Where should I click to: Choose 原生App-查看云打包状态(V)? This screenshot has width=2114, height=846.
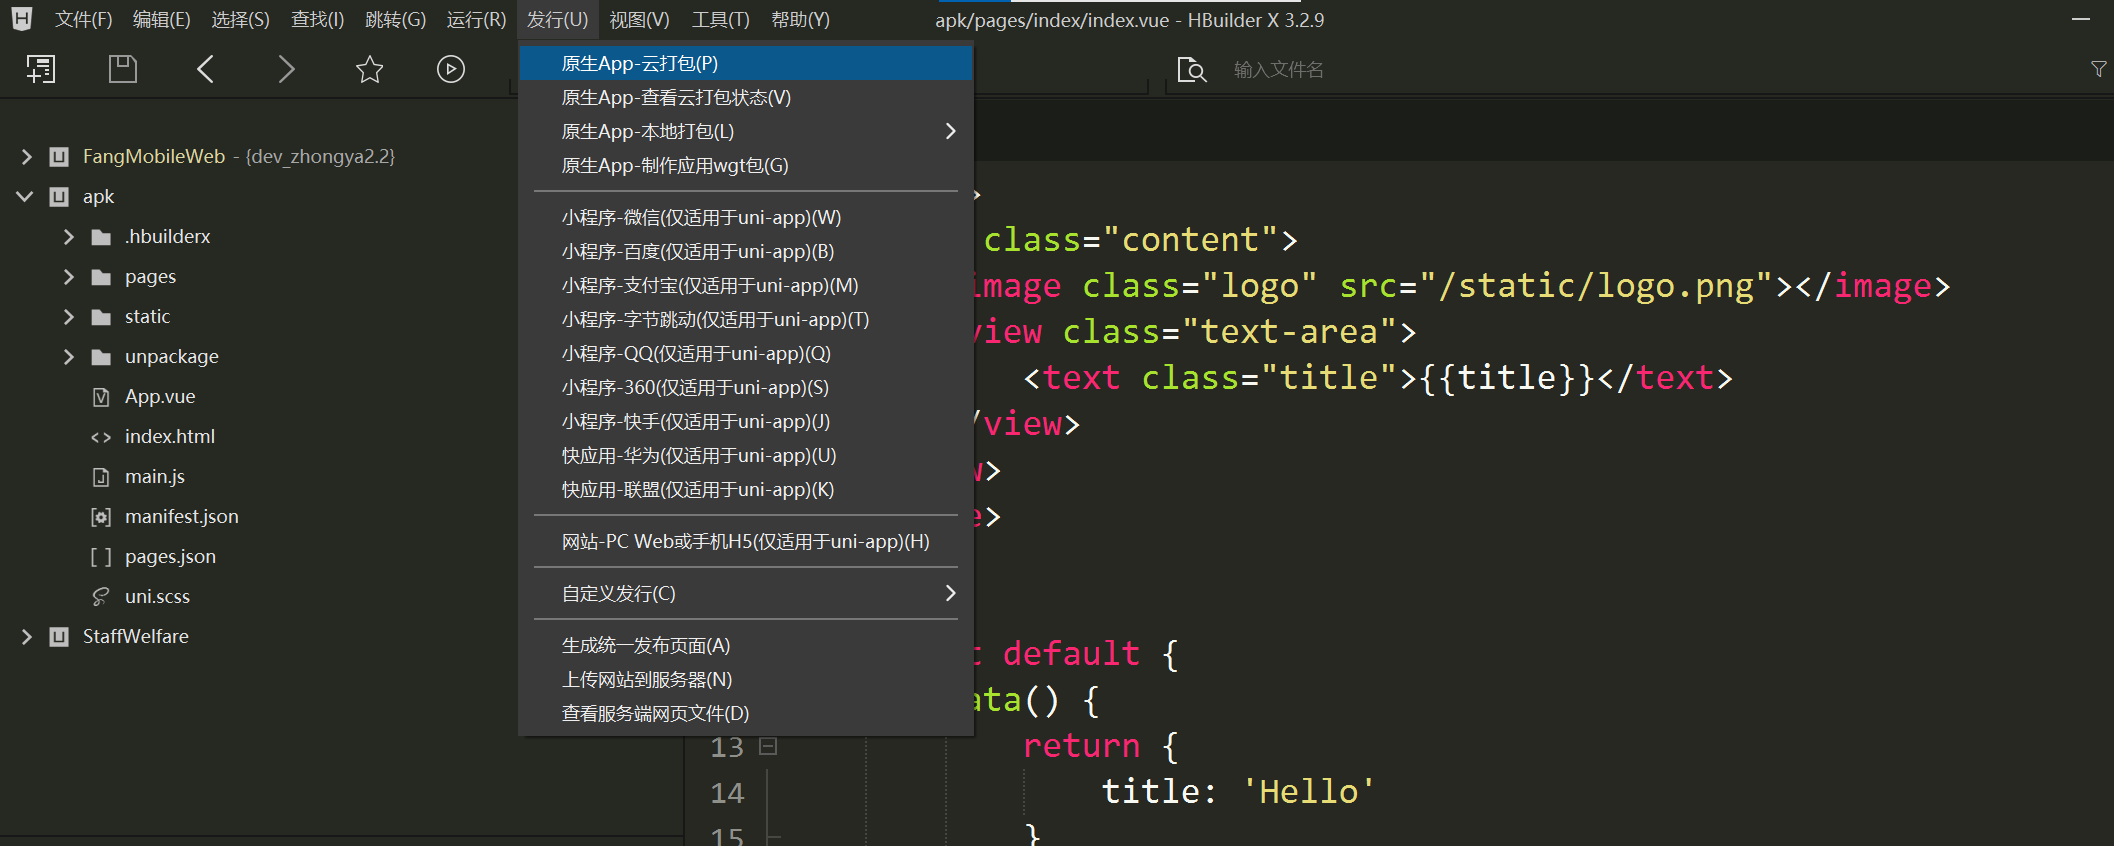[x=746, y=97]
